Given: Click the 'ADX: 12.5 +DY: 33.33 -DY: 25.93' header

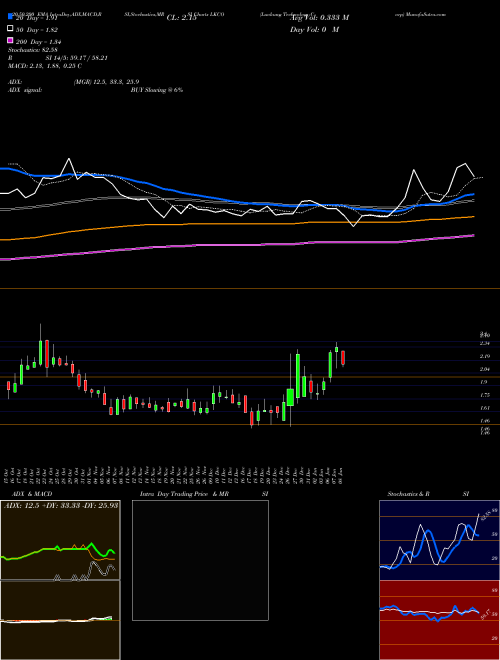Looking at the screenshot, I should pos(61,505).
